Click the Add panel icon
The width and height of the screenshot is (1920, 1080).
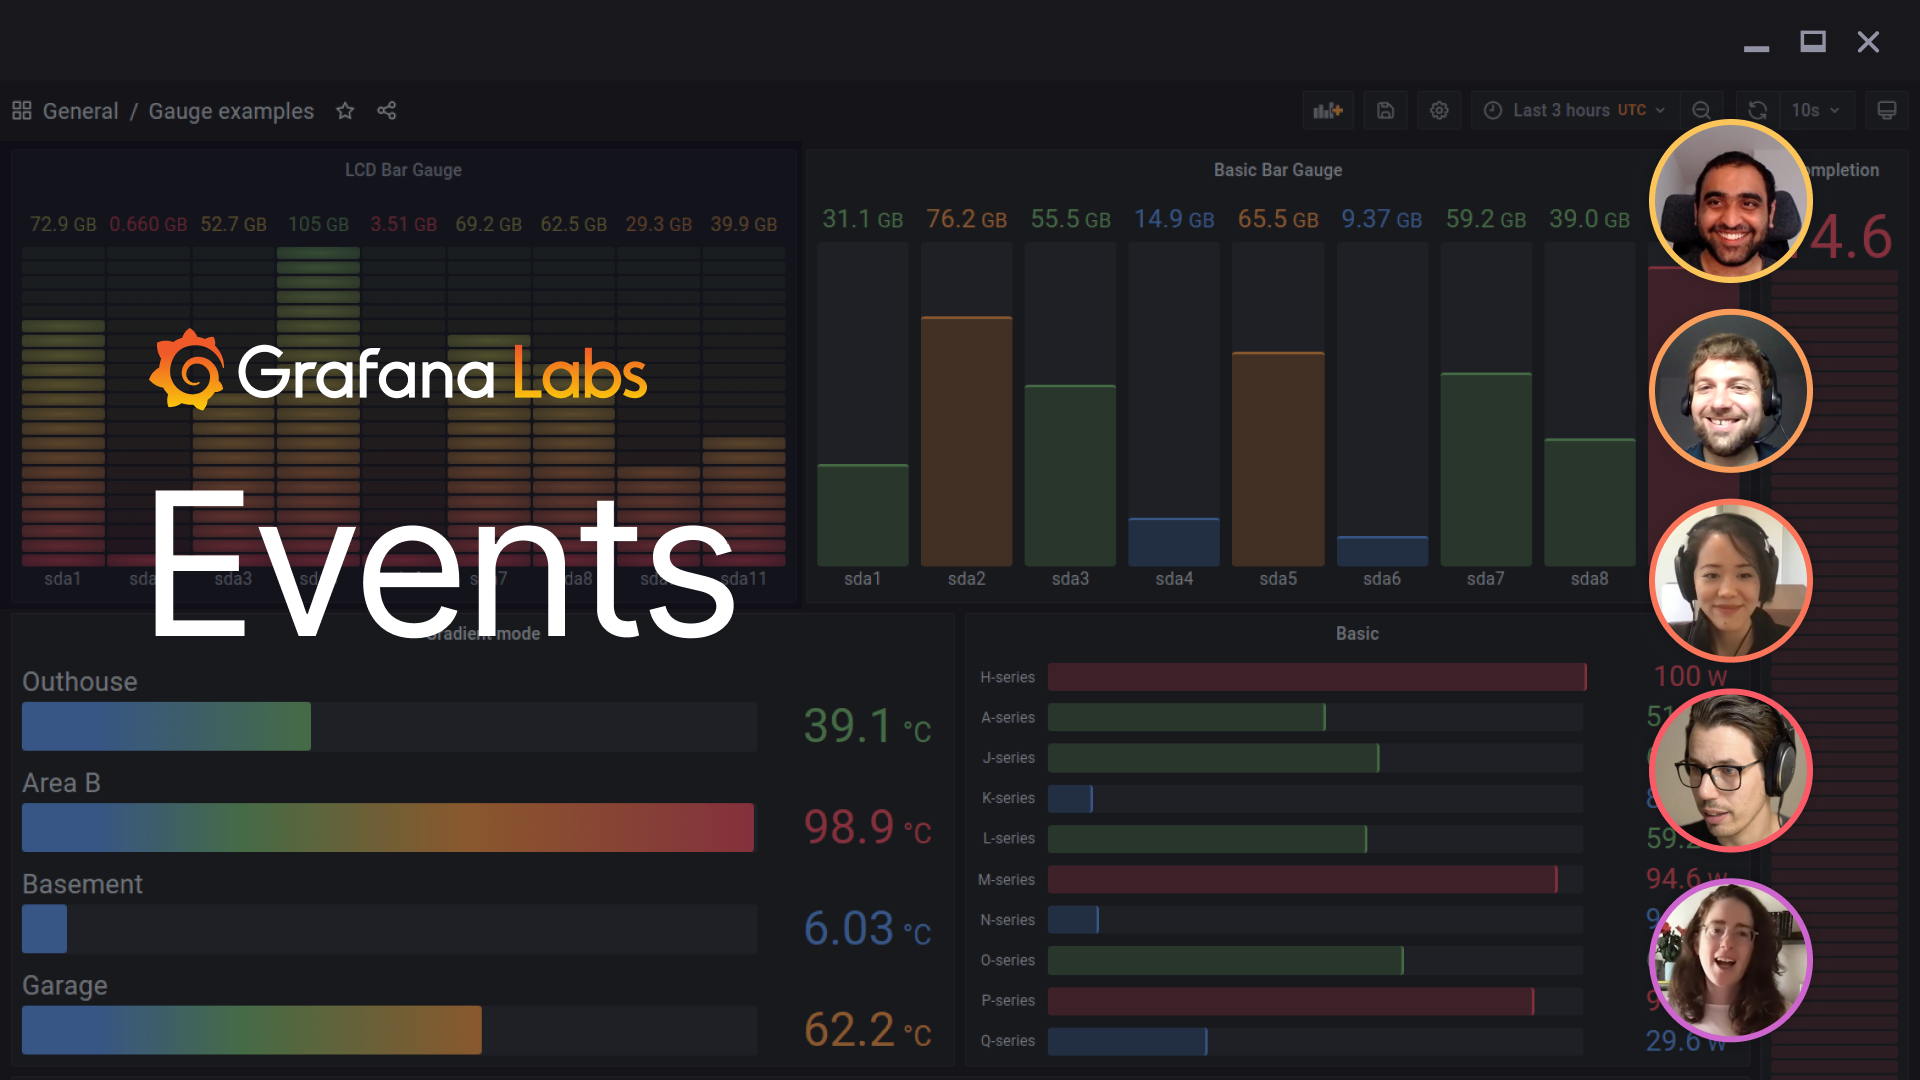[x=1327, y=111]
